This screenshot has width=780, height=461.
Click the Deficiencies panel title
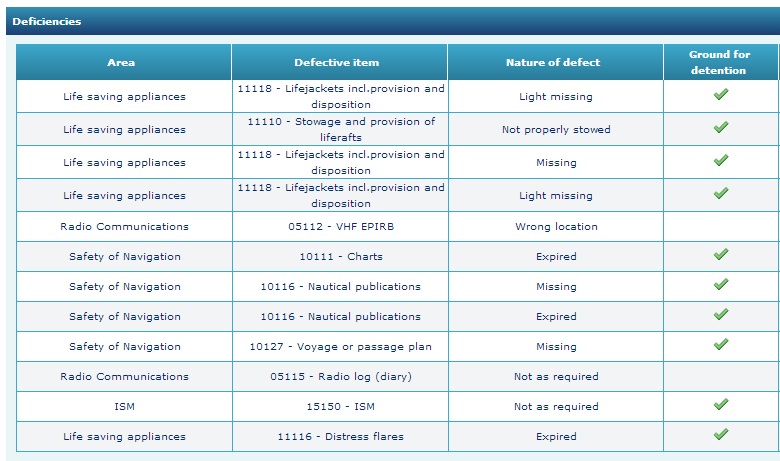coord(47,21)
